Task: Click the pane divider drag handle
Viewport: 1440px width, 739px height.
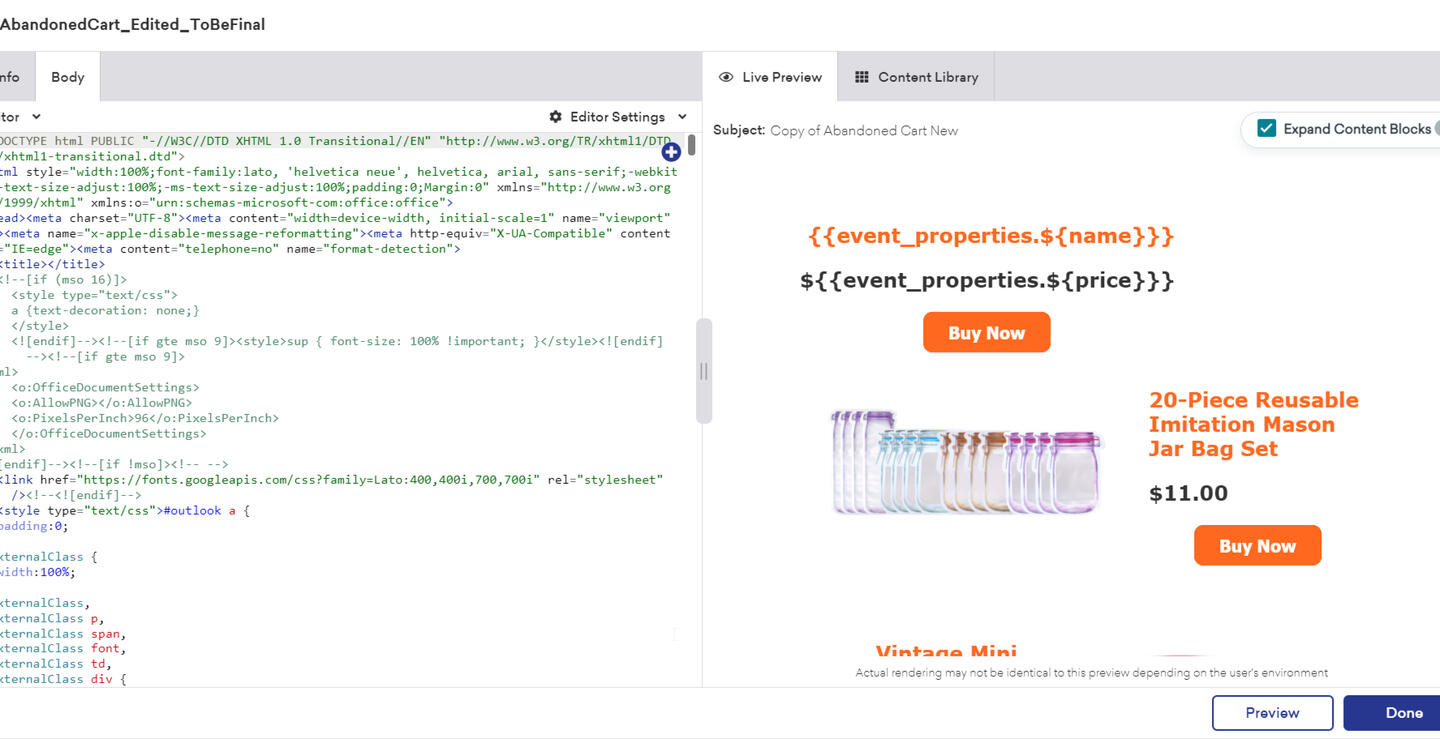Action: point(704,371)
